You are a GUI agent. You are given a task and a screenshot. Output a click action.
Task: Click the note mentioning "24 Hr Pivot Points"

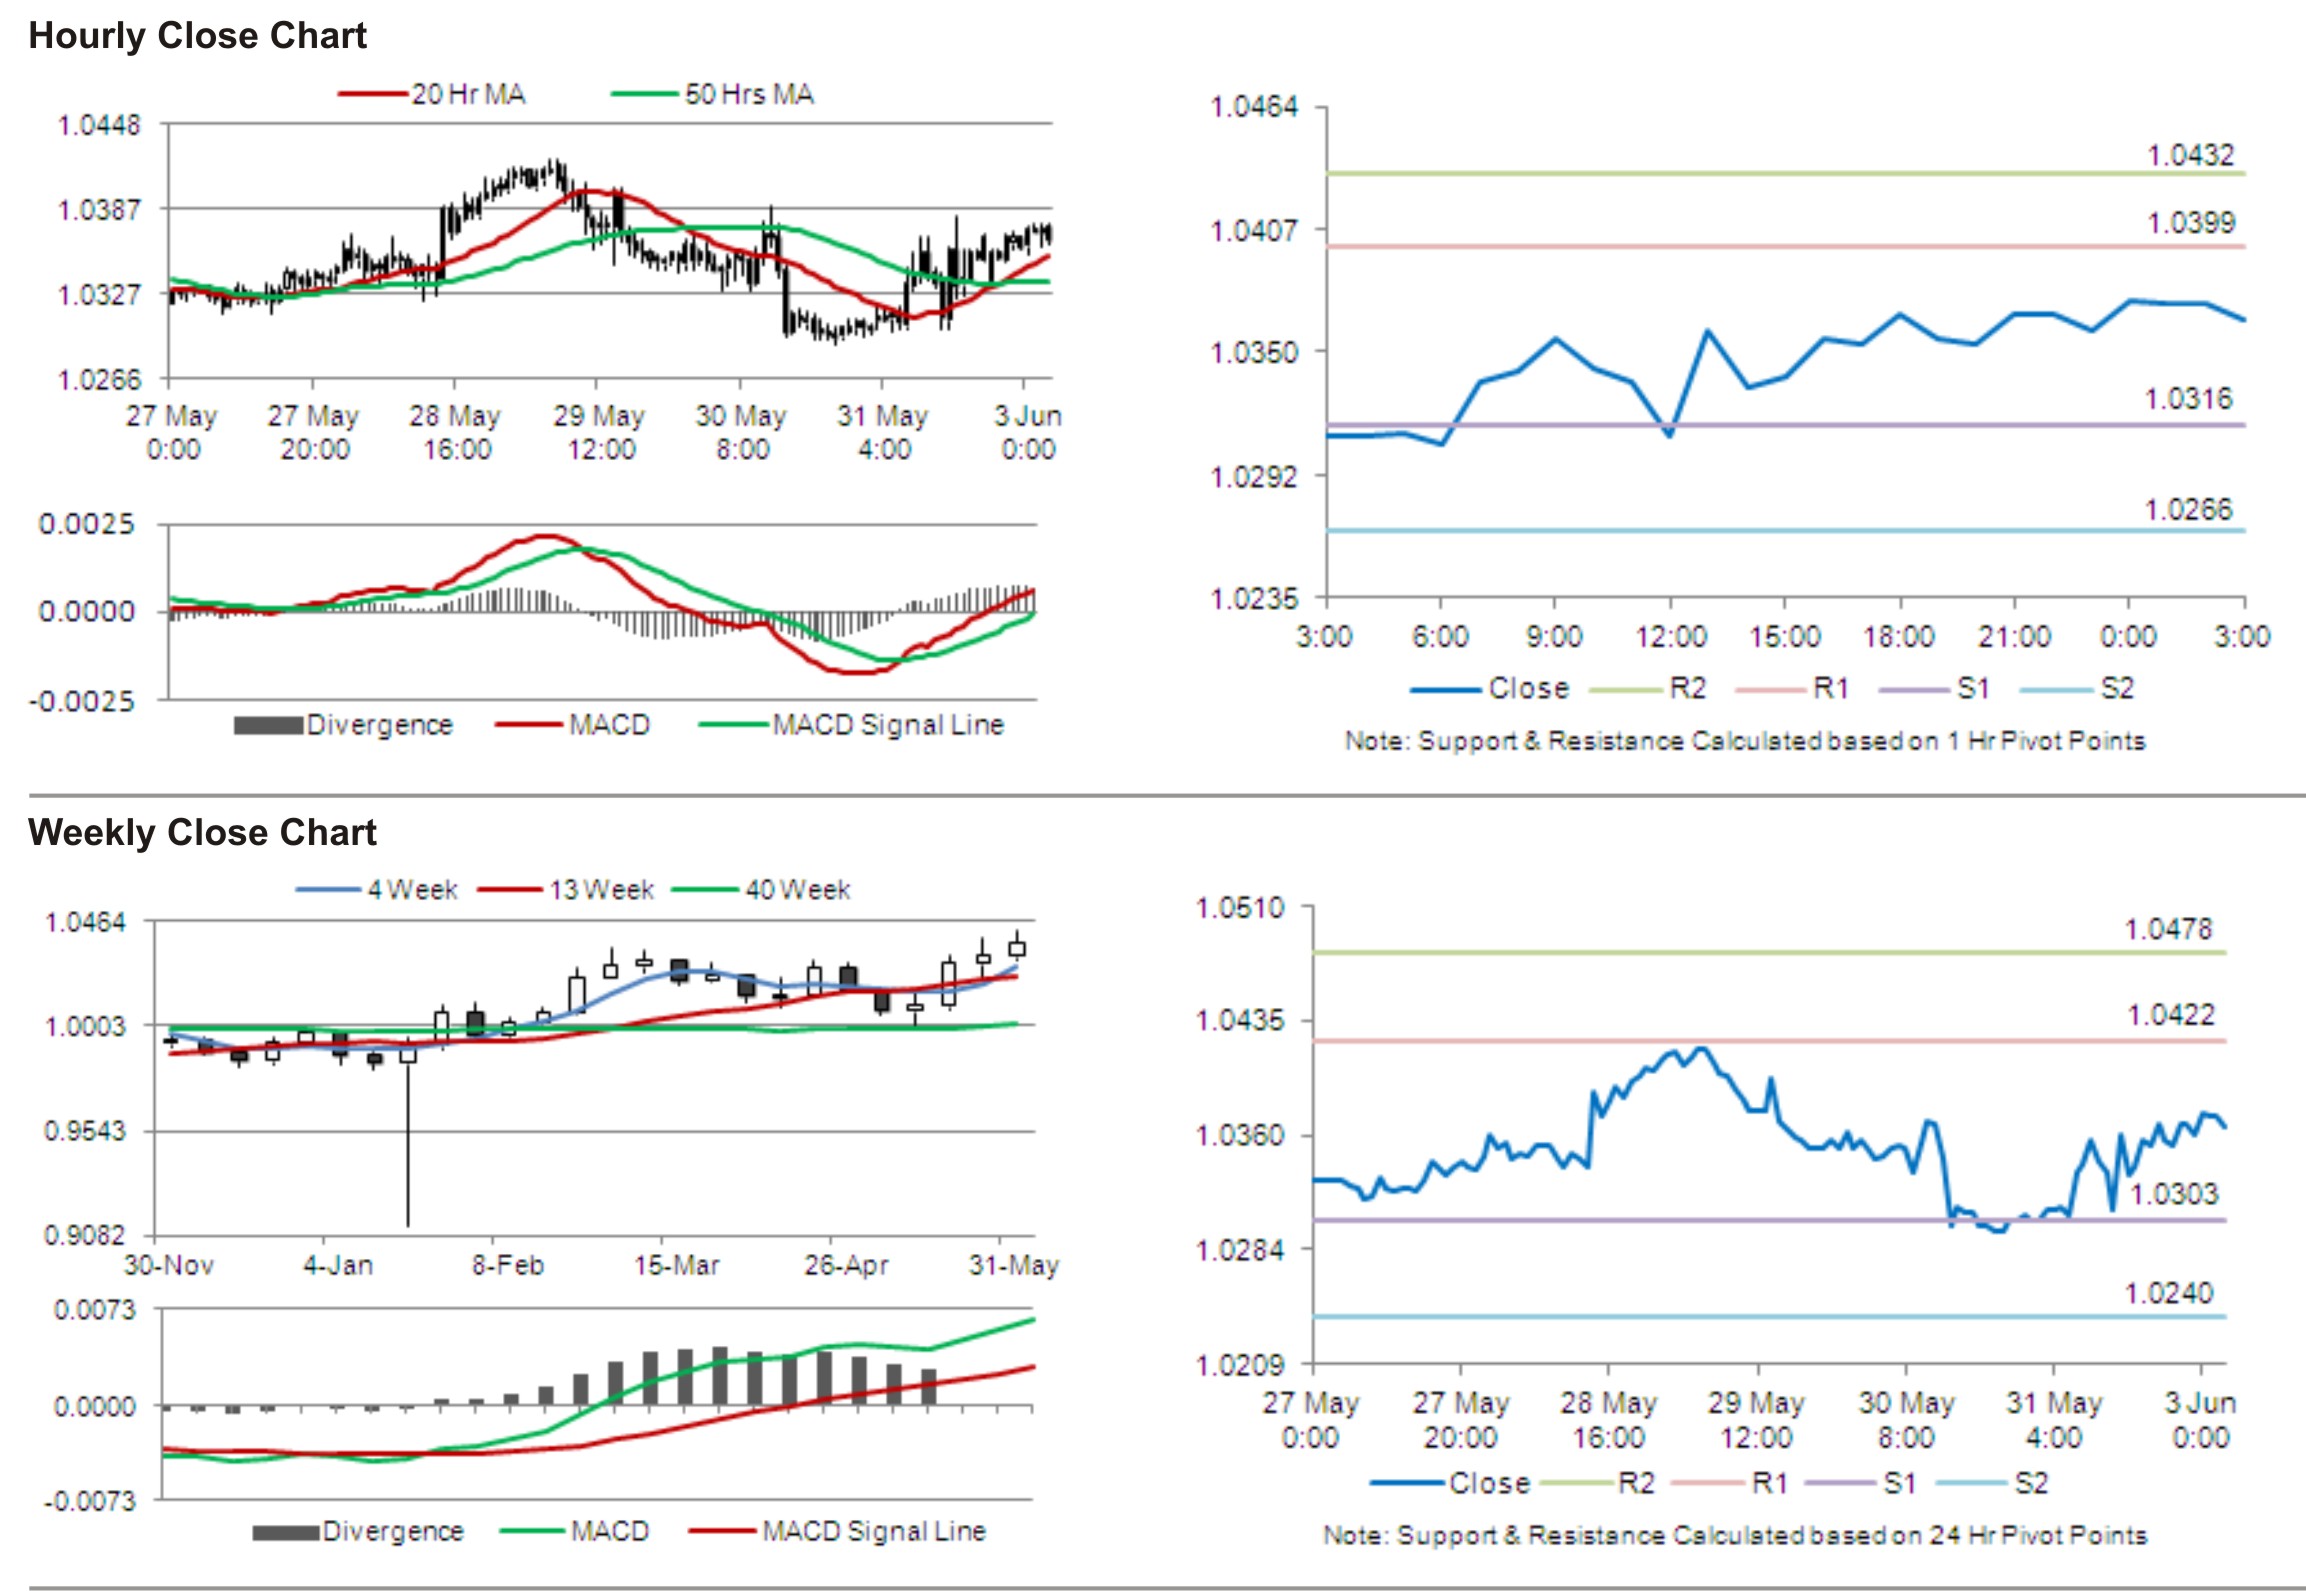[x=1735, y=1535]
